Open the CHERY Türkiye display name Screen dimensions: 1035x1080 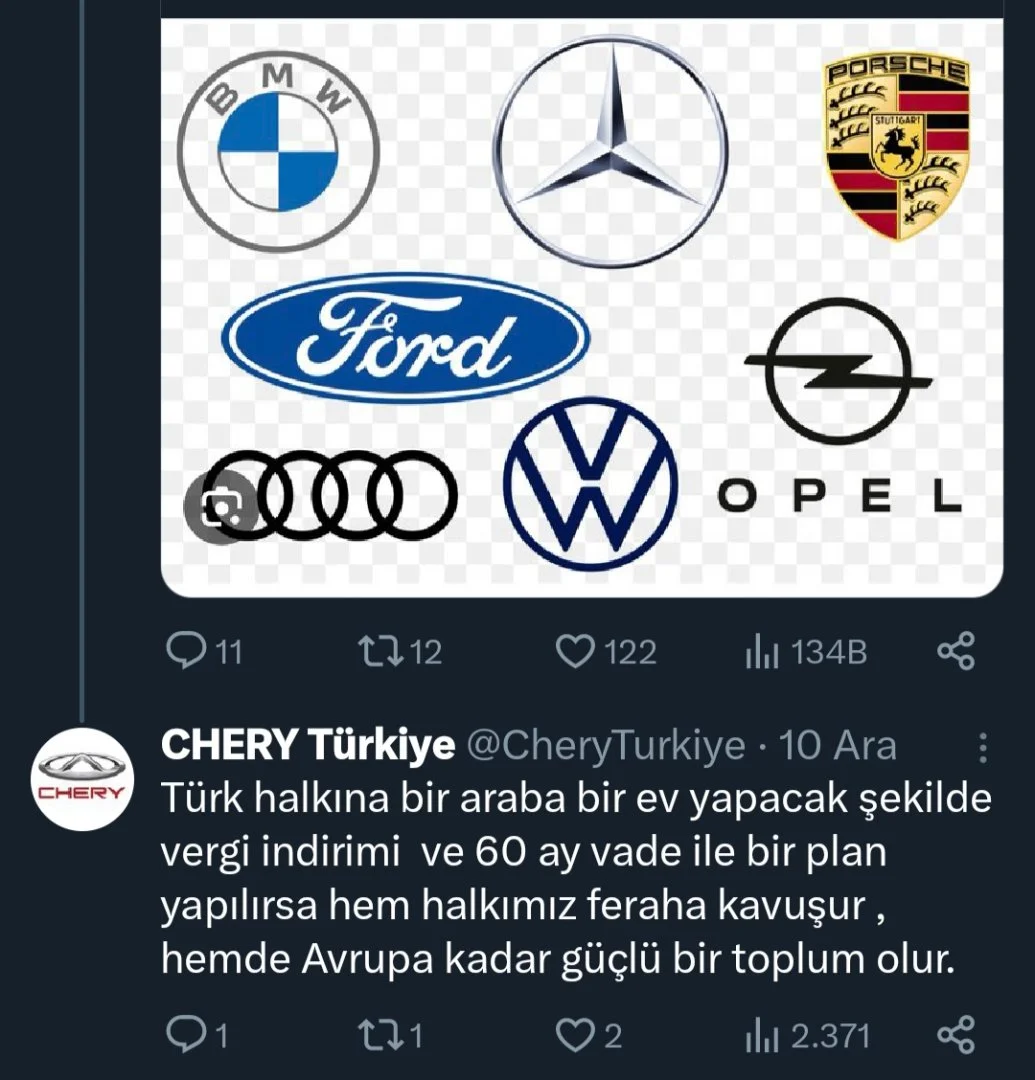pyautogui.click(x=308, y=745)
